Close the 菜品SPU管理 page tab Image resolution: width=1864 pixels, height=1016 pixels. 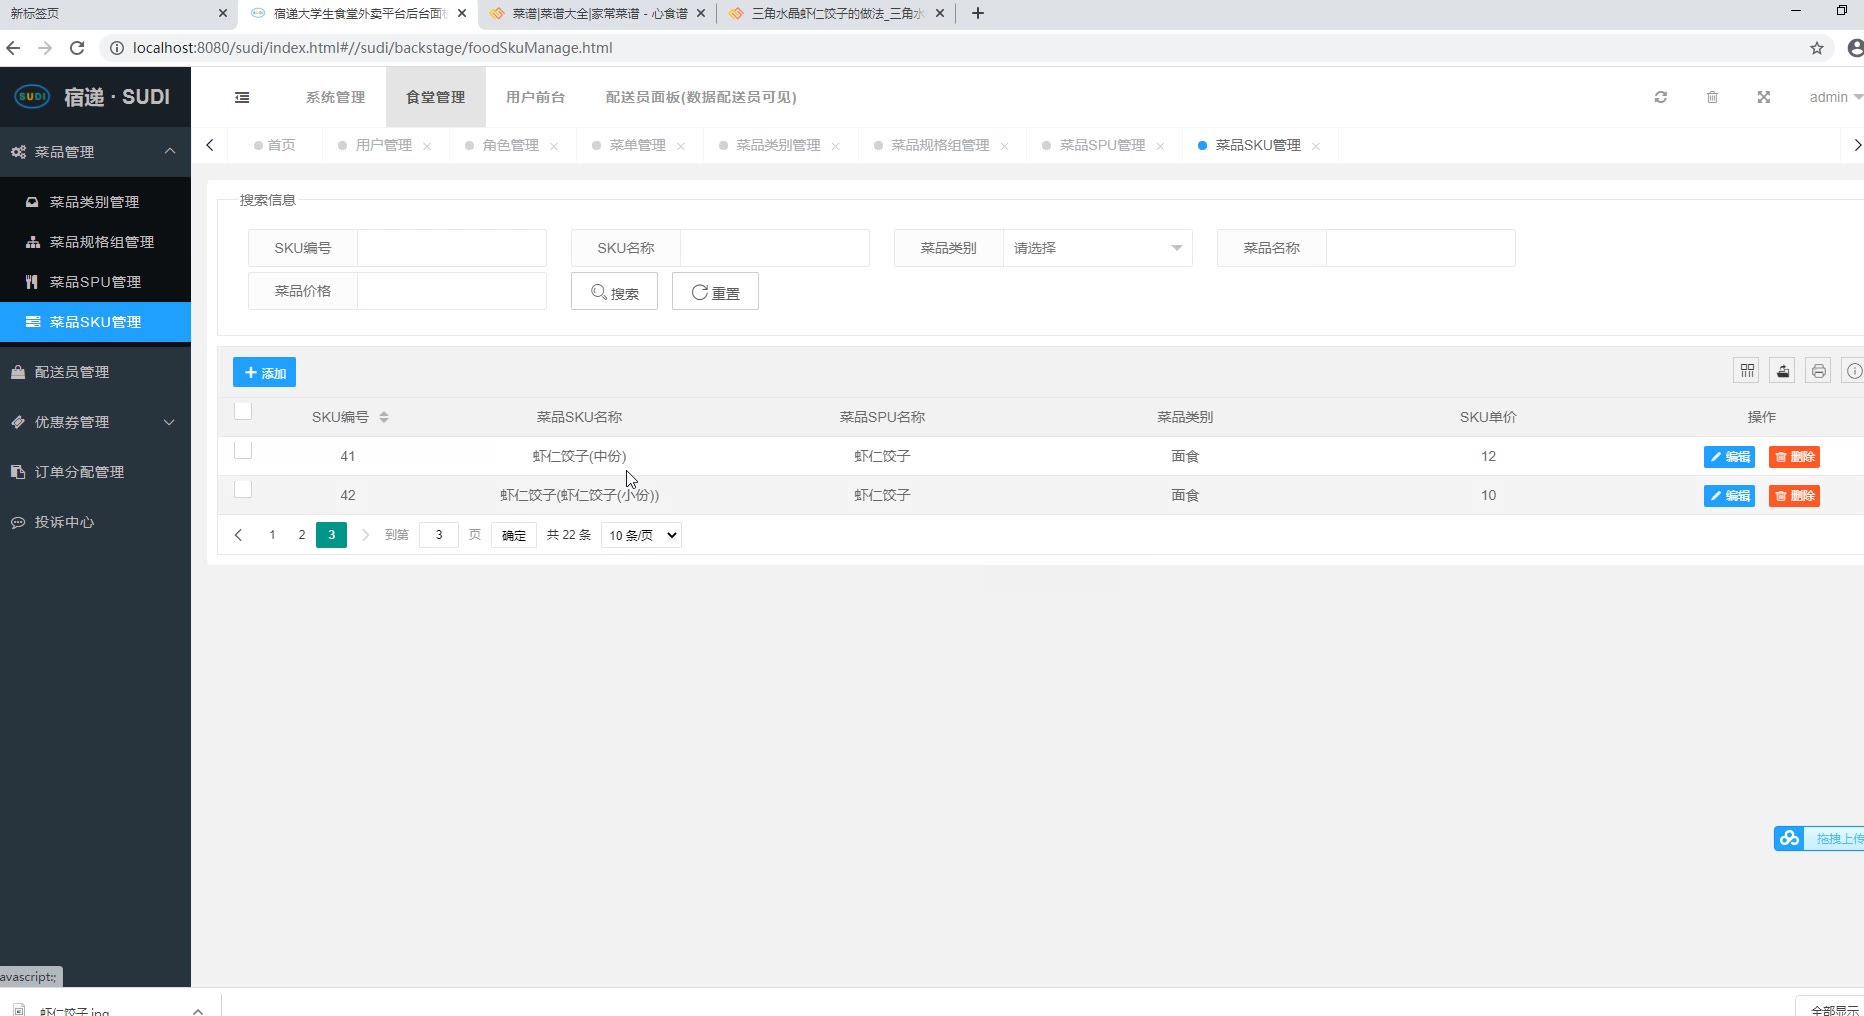click(1160, 146)
